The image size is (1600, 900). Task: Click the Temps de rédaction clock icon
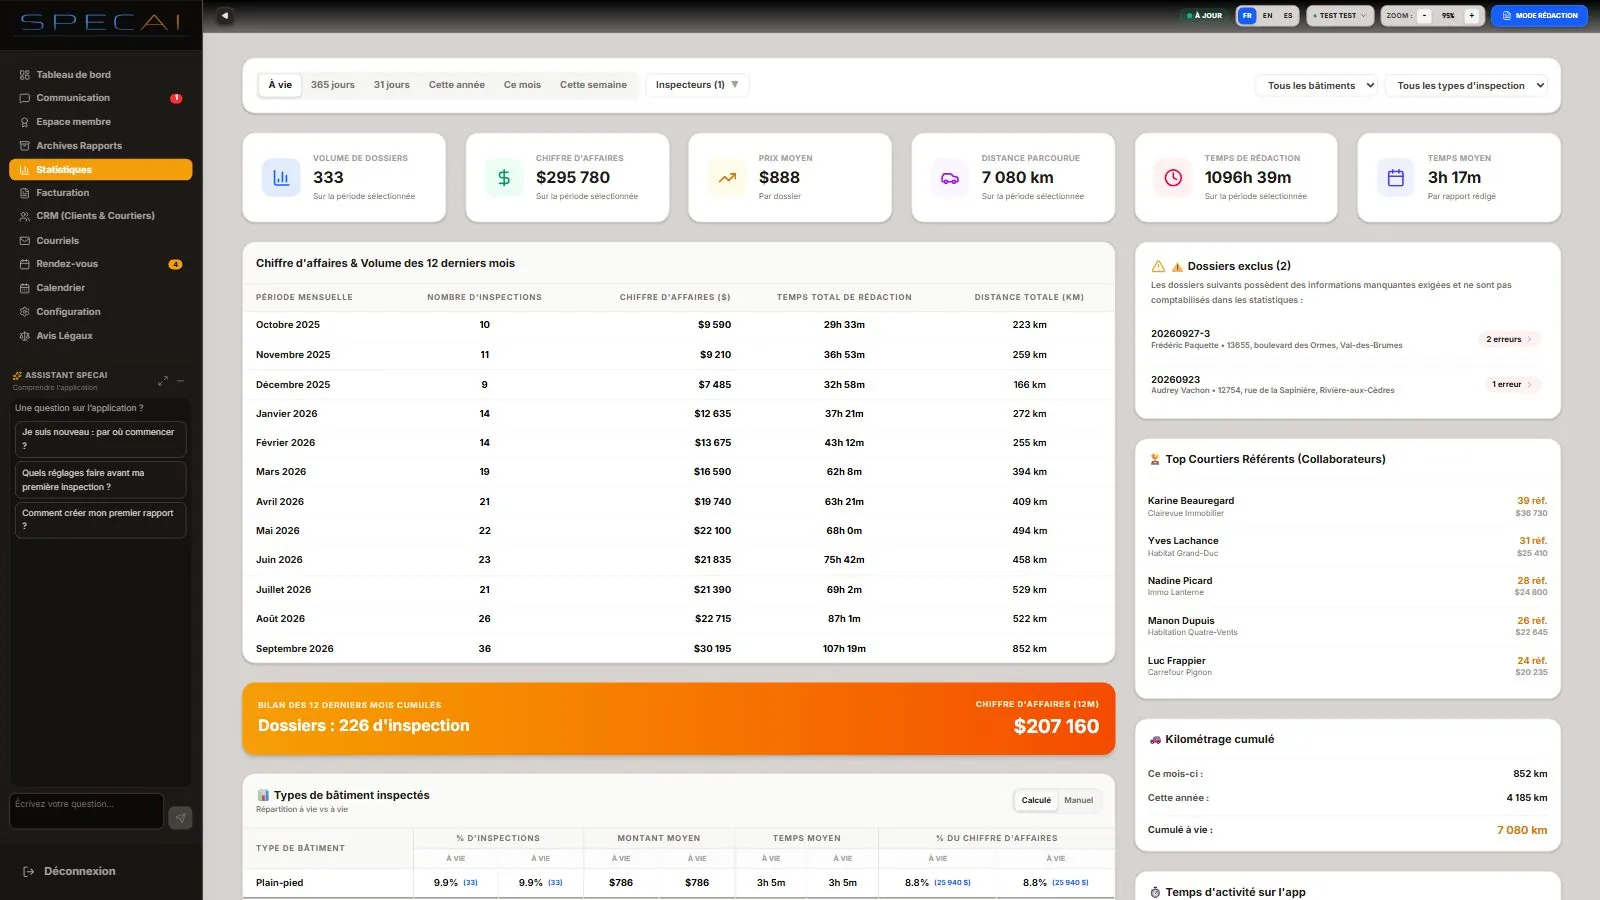(1173, 178)
